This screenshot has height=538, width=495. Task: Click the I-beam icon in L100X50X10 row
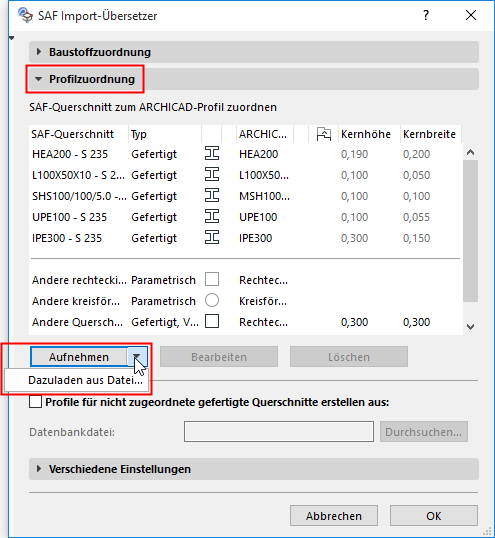click(x=212, y=174)
